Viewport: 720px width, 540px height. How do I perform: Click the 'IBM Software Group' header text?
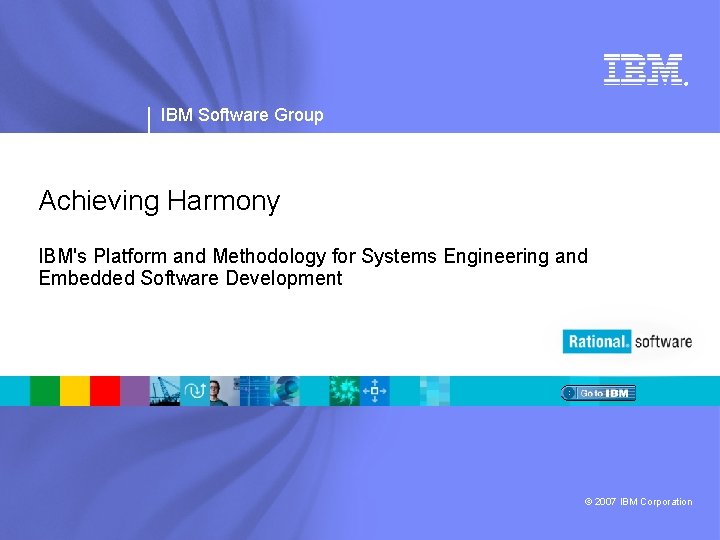(242, 115)
